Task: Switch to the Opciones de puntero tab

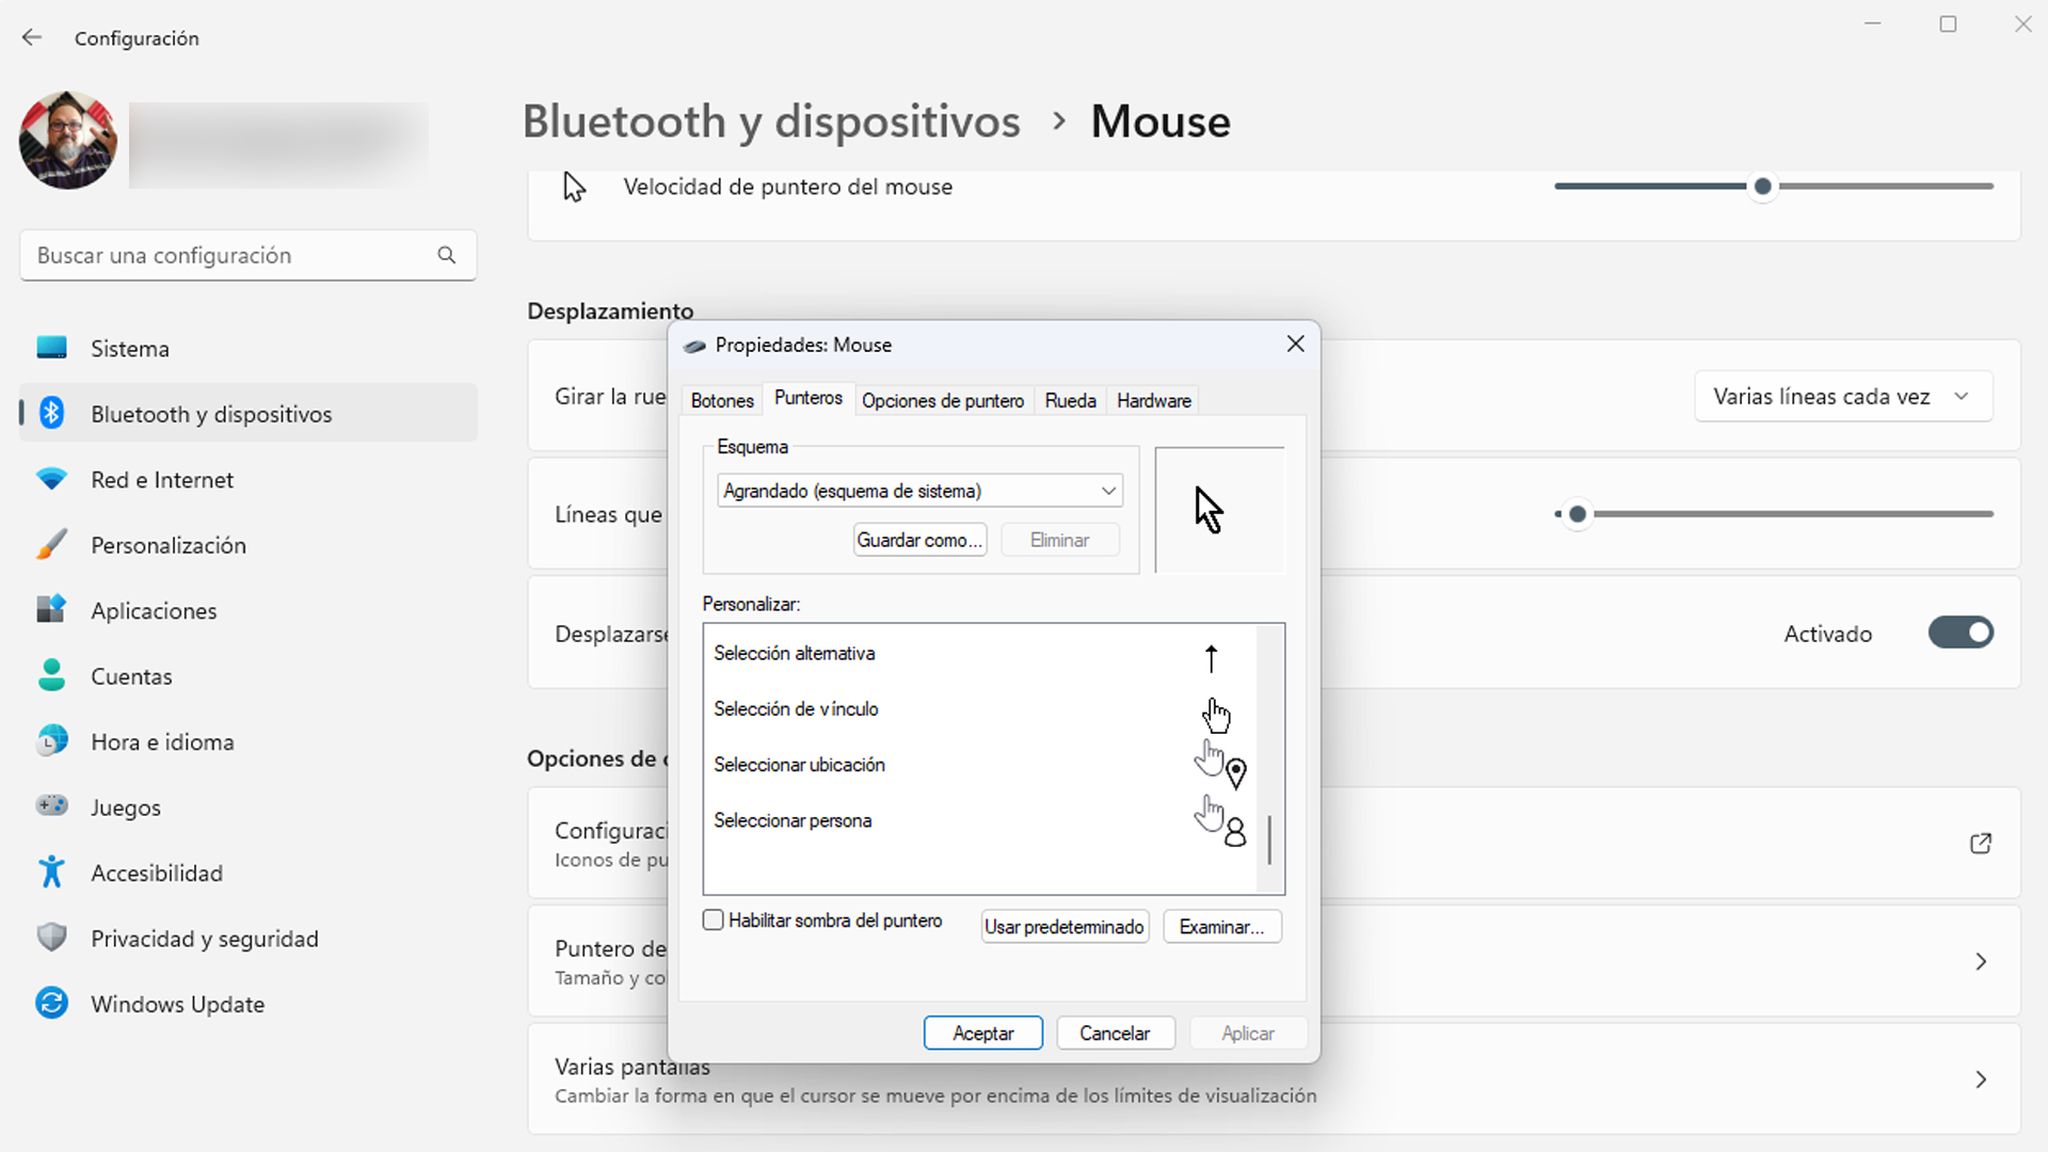Action: [943, 400]
